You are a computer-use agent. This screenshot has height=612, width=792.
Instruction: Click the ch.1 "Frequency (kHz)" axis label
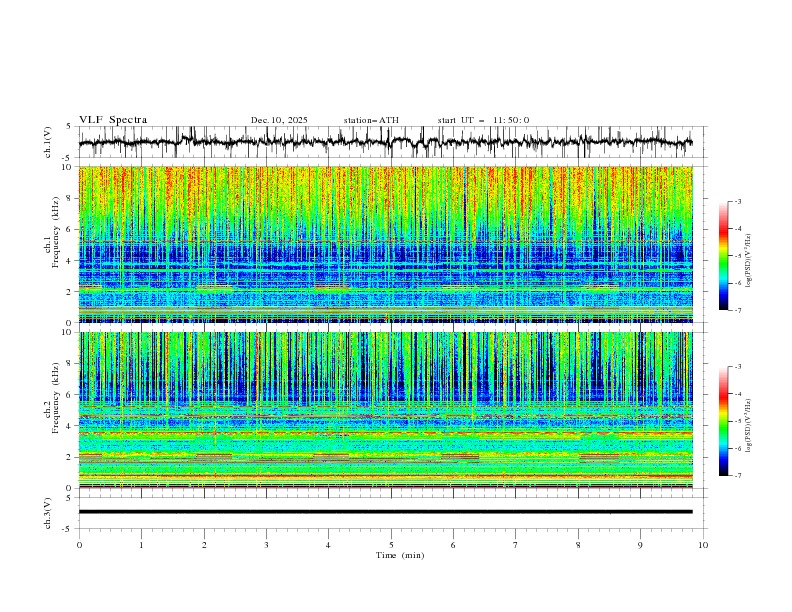click(55, 233)
